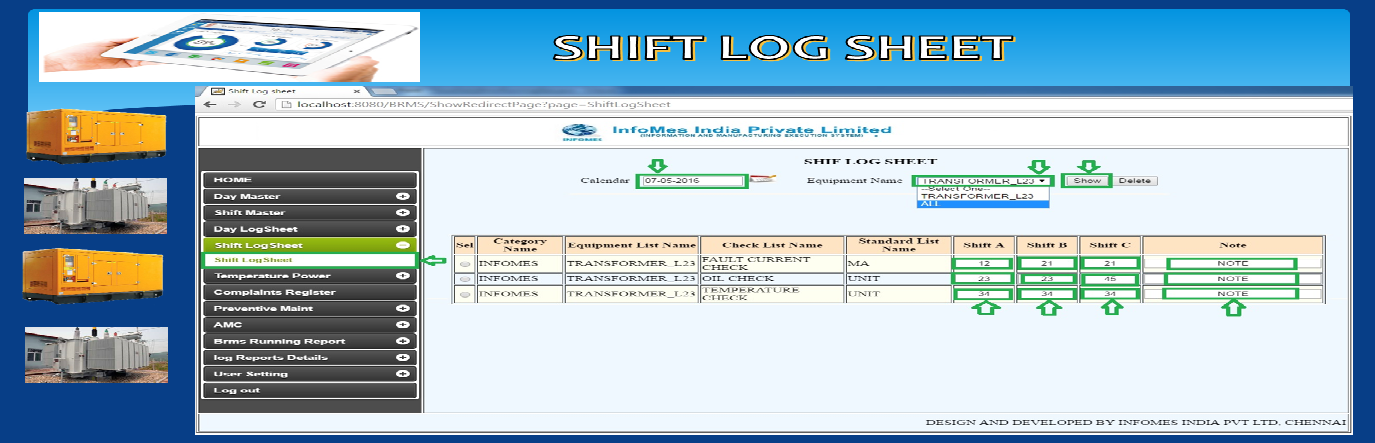
Task: Close the Shift Log sheet browser tab
Action: (x=357, y=91)
